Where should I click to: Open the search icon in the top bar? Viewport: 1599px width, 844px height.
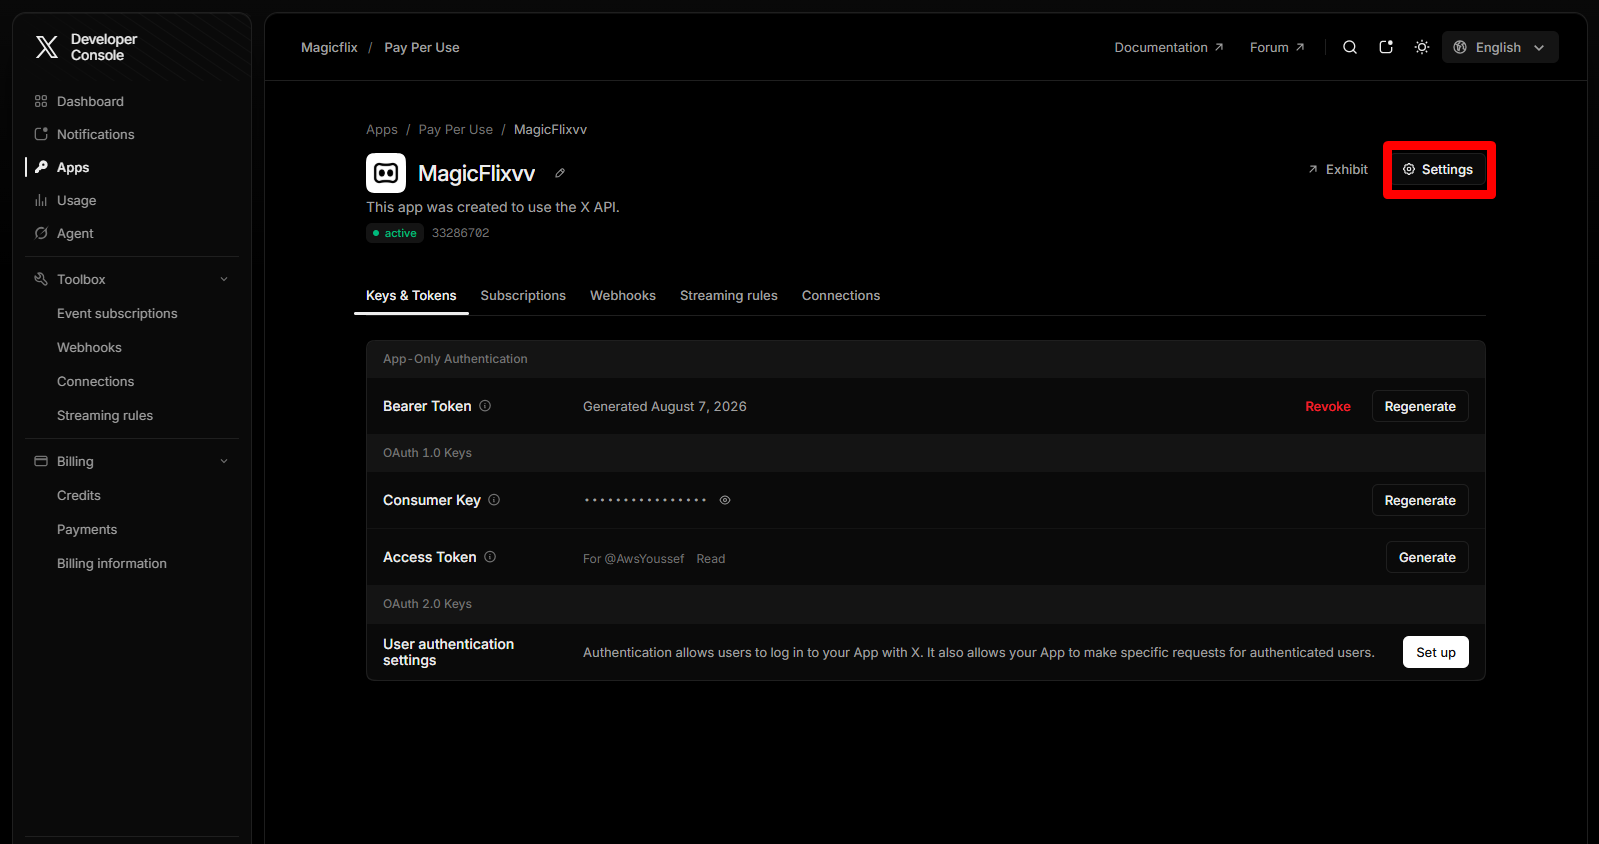1350,47
